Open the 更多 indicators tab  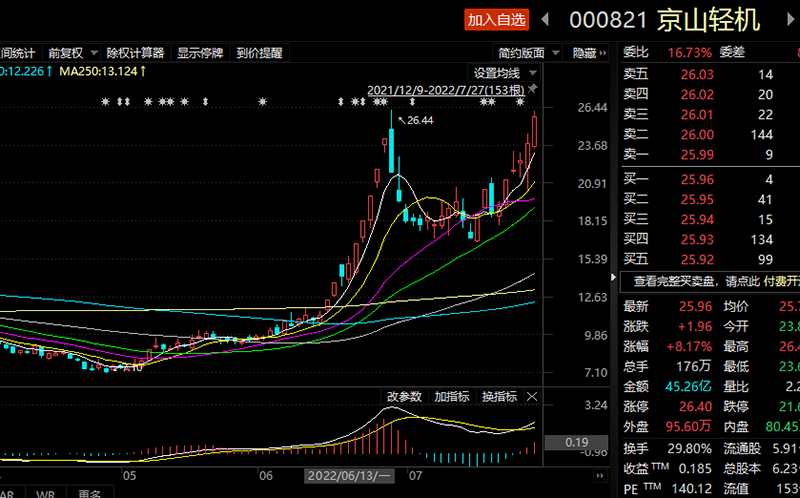(x=90, y=492)
